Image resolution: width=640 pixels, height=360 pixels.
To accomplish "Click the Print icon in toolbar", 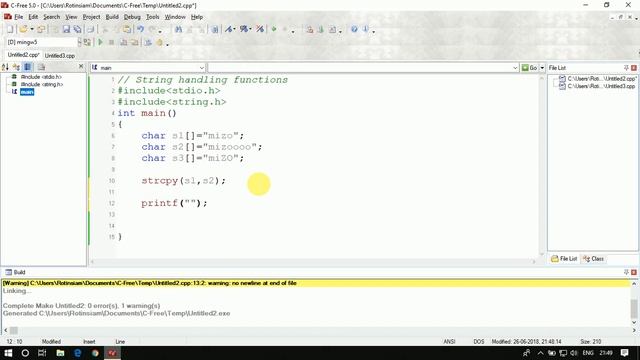I will coord(91,29).
